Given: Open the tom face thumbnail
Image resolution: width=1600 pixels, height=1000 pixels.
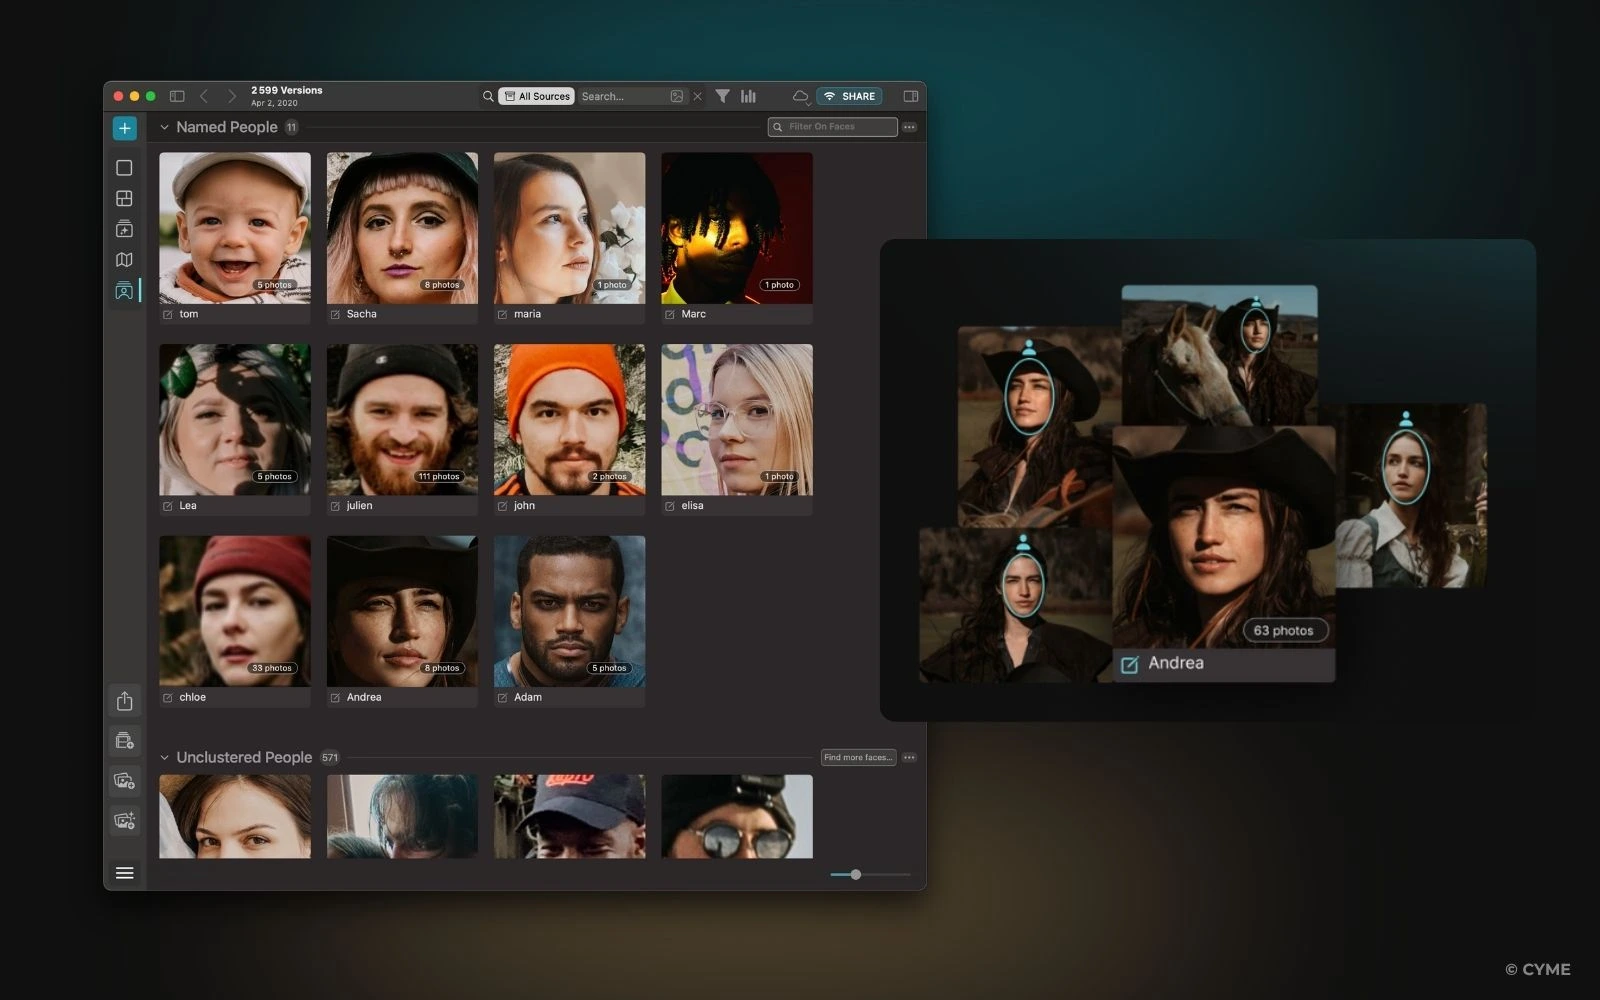Looking at the screenshot, I should [235, 228].
